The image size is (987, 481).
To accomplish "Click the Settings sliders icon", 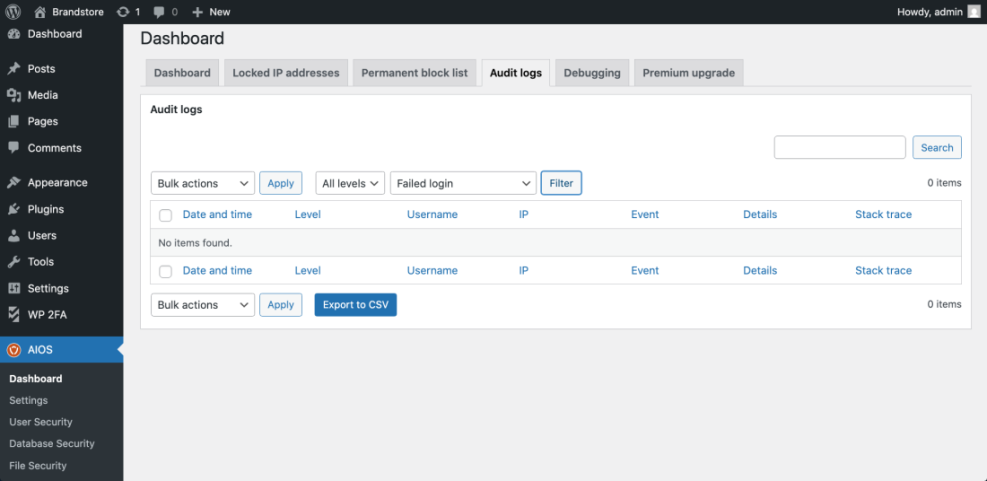I will pos(14,288).
